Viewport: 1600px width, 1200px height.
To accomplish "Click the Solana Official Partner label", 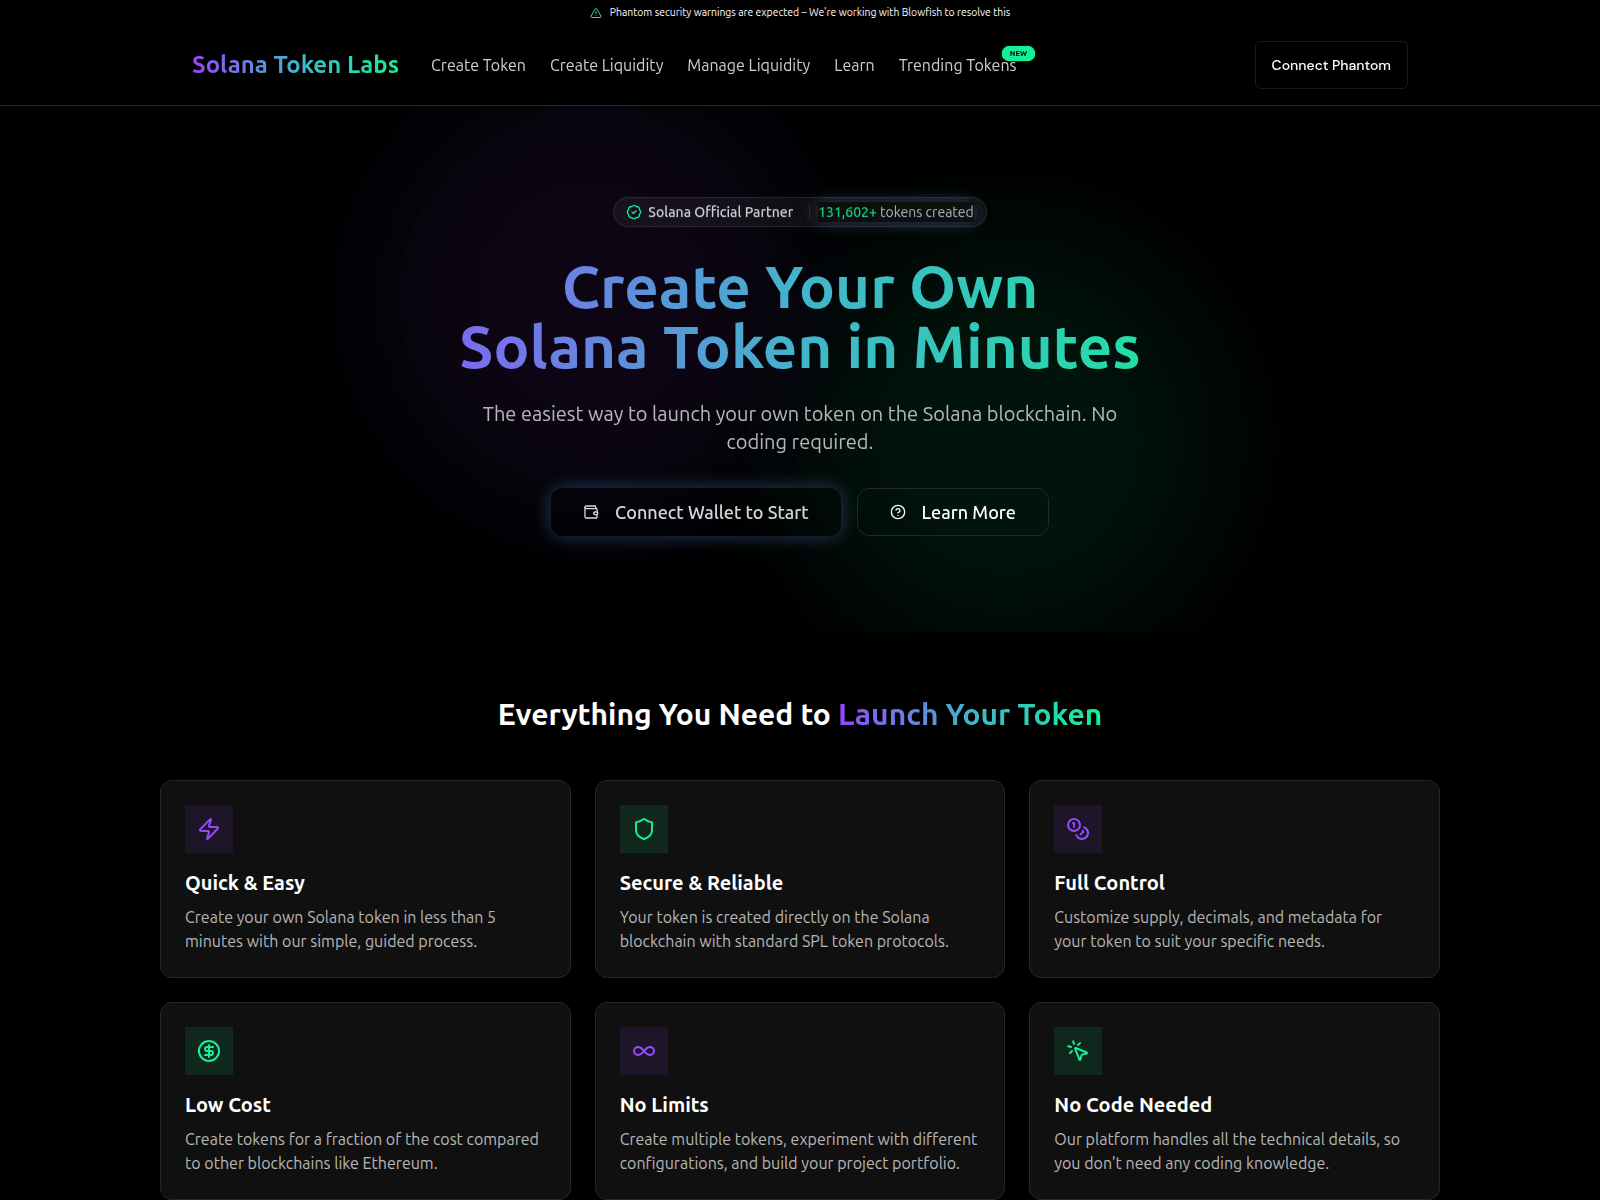I will [x=720, y=212].
